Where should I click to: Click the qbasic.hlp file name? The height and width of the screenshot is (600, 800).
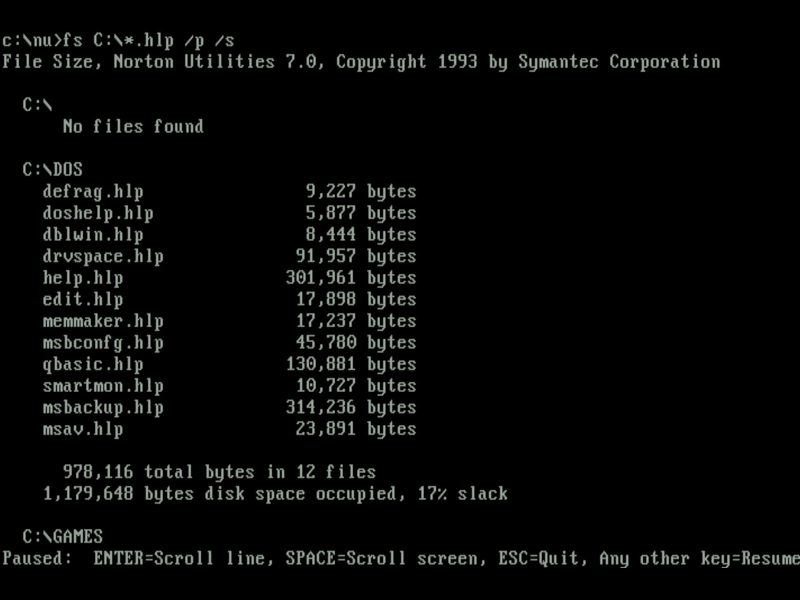[x=93, y=364]
